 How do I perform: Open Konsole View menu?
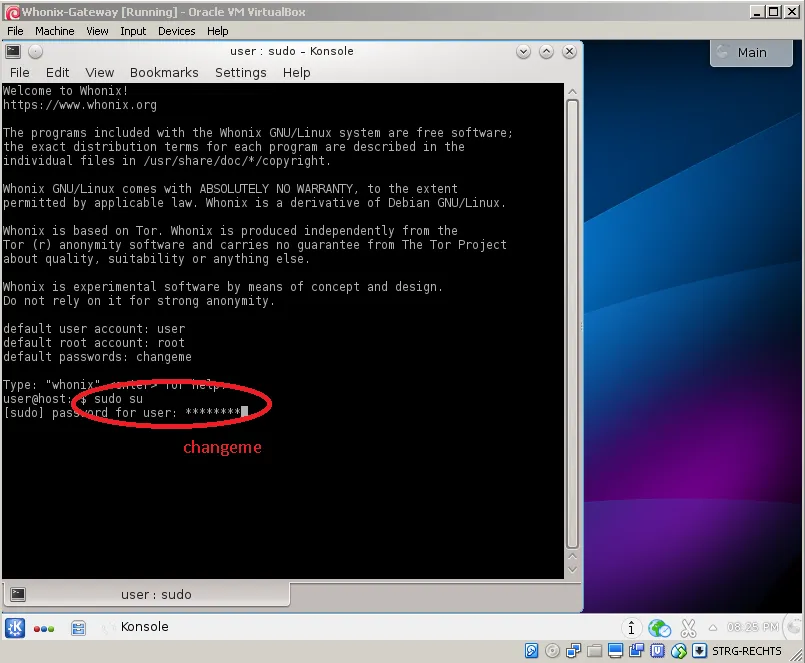point(100,72)
